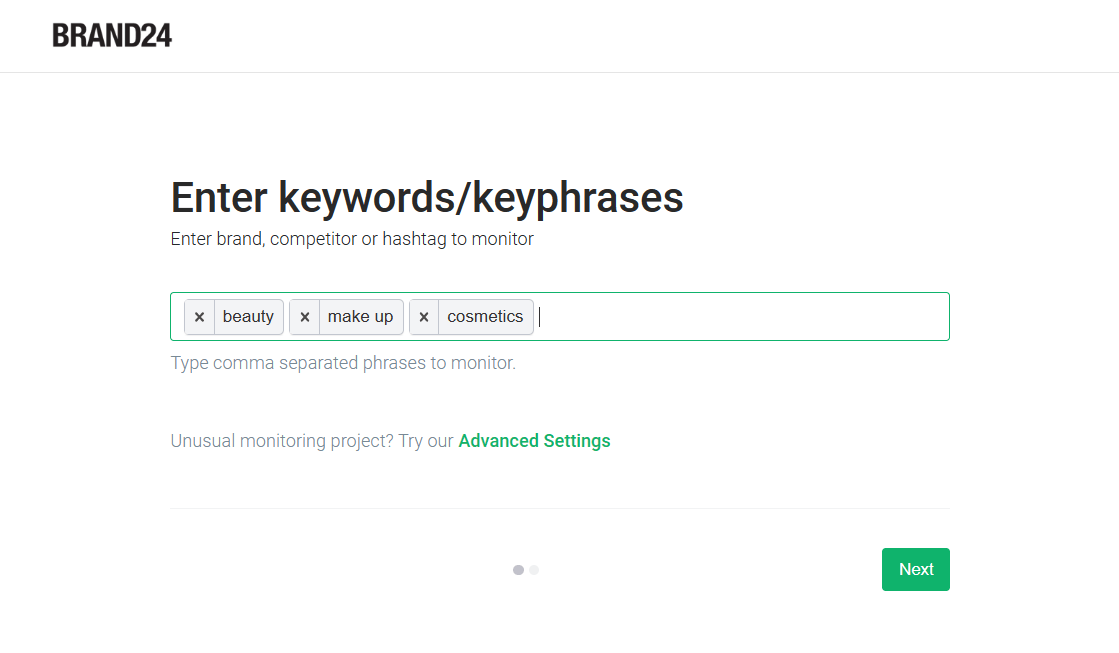1119x653 pixels.
Task: Click the 'Enter brand, competitor or hashtag' subtitle
Action: [352, 239]
